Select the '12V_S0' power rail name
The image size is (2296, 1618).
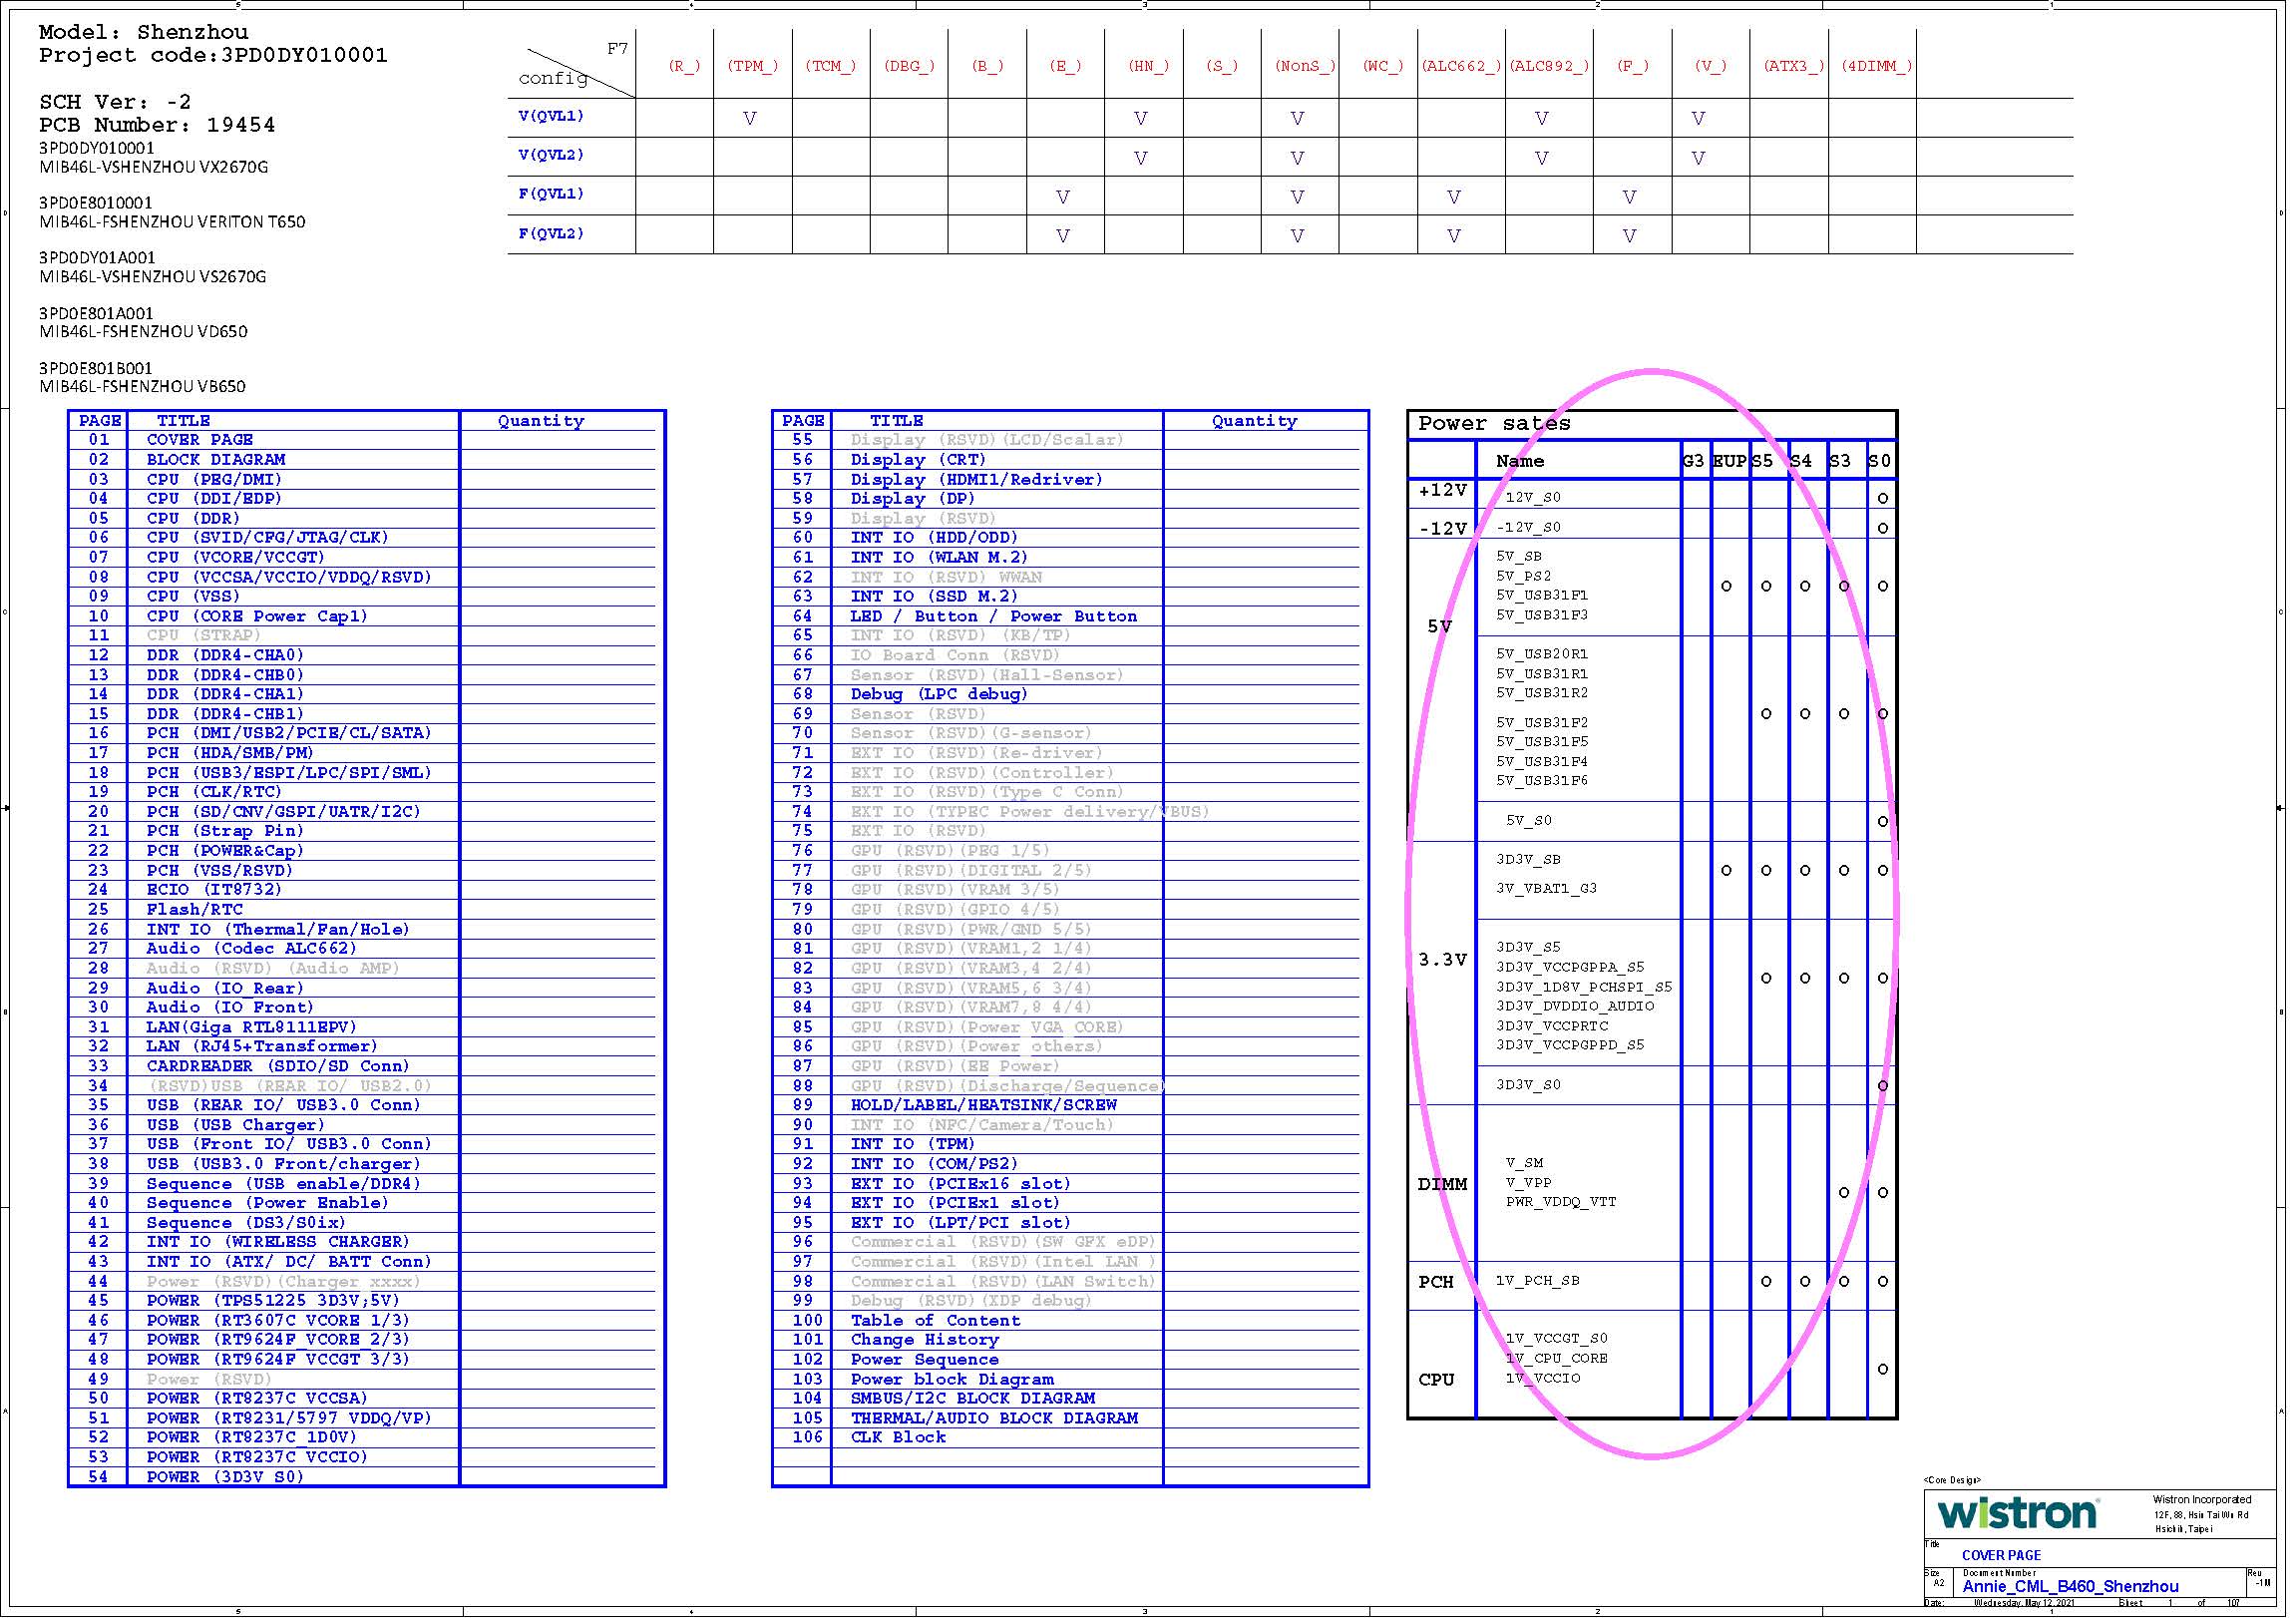(x=1538, y=499)
